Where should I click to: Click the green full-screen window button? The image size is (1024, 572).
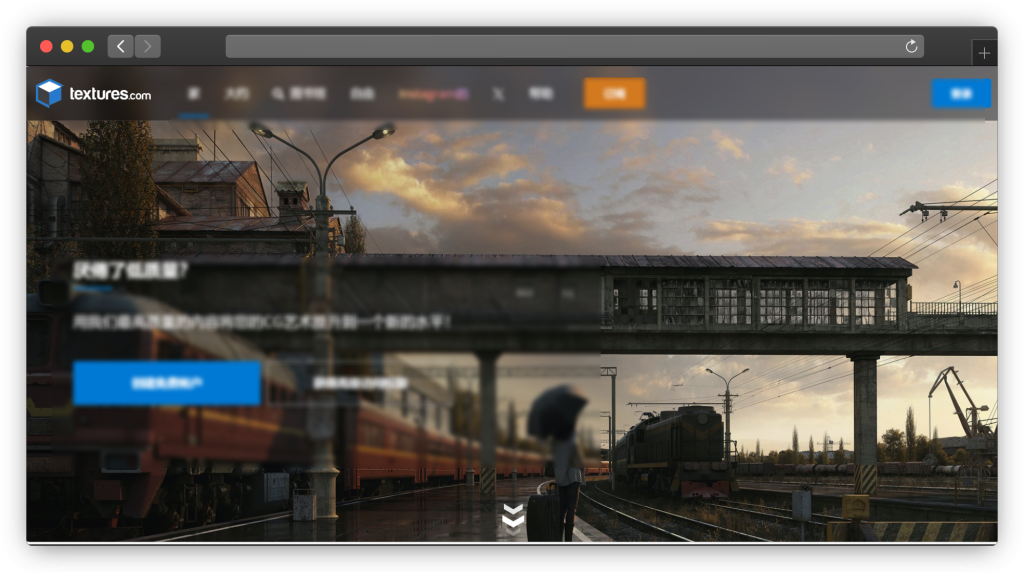[x=88, y=46]
